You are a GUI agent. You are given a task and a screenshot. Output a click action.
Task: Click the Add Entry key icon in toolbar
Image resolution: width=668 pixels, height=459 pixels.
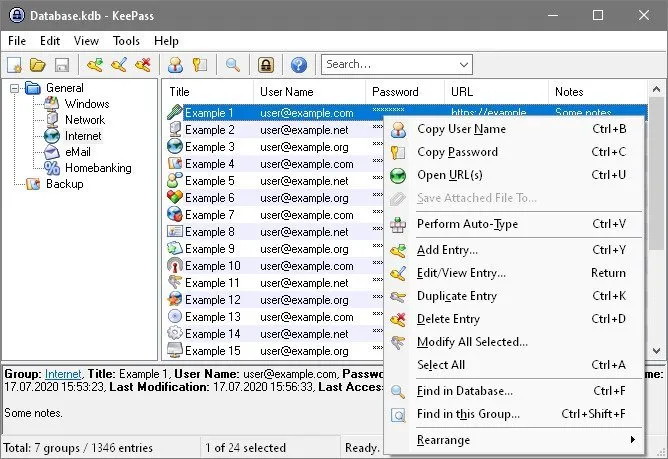point(95,65)
